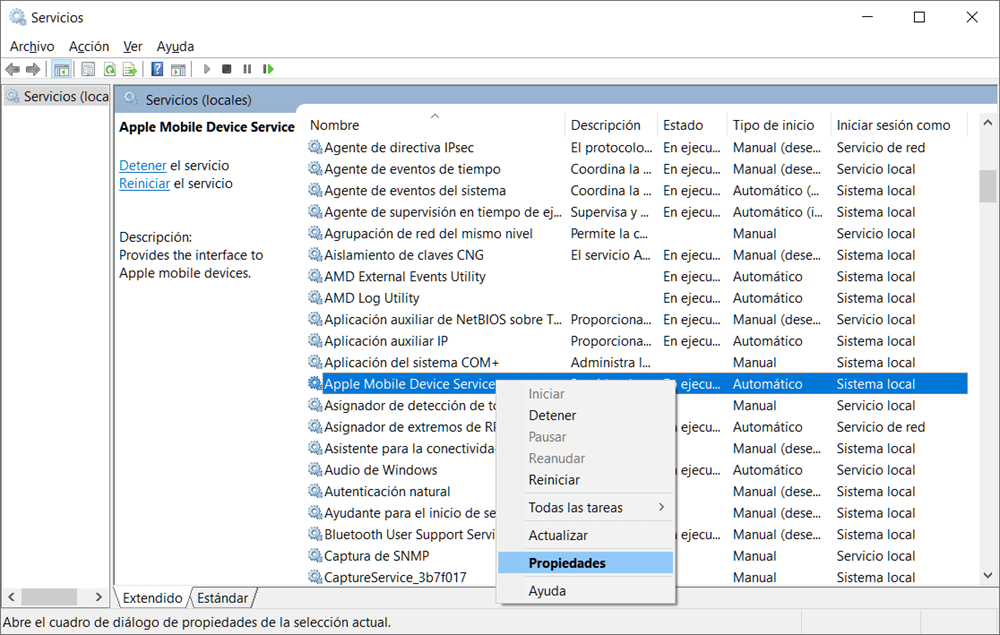Viewport: 1000px width, 635px height.
Task: Toggle the show/hide action pane icon
Action: (x=179, y=69)
